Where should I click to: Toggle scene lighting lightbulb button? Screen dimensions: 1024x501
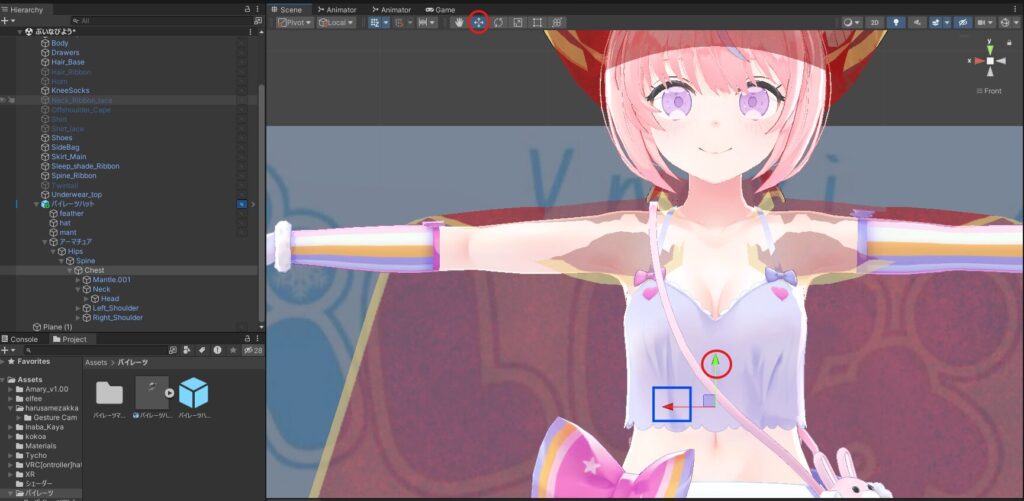[896, 22]
